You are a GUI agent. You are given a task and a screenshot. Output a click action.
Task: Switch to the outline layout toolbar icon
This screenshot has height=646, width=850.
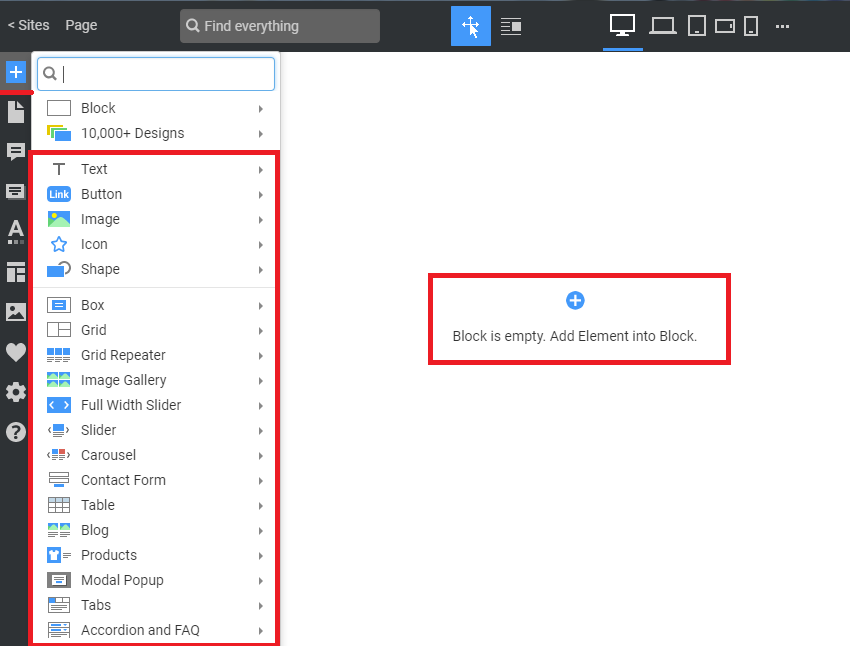tap(511, 26)
